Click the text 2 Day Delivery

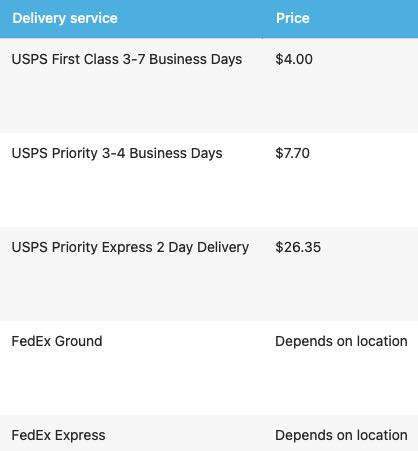point(203,247)
